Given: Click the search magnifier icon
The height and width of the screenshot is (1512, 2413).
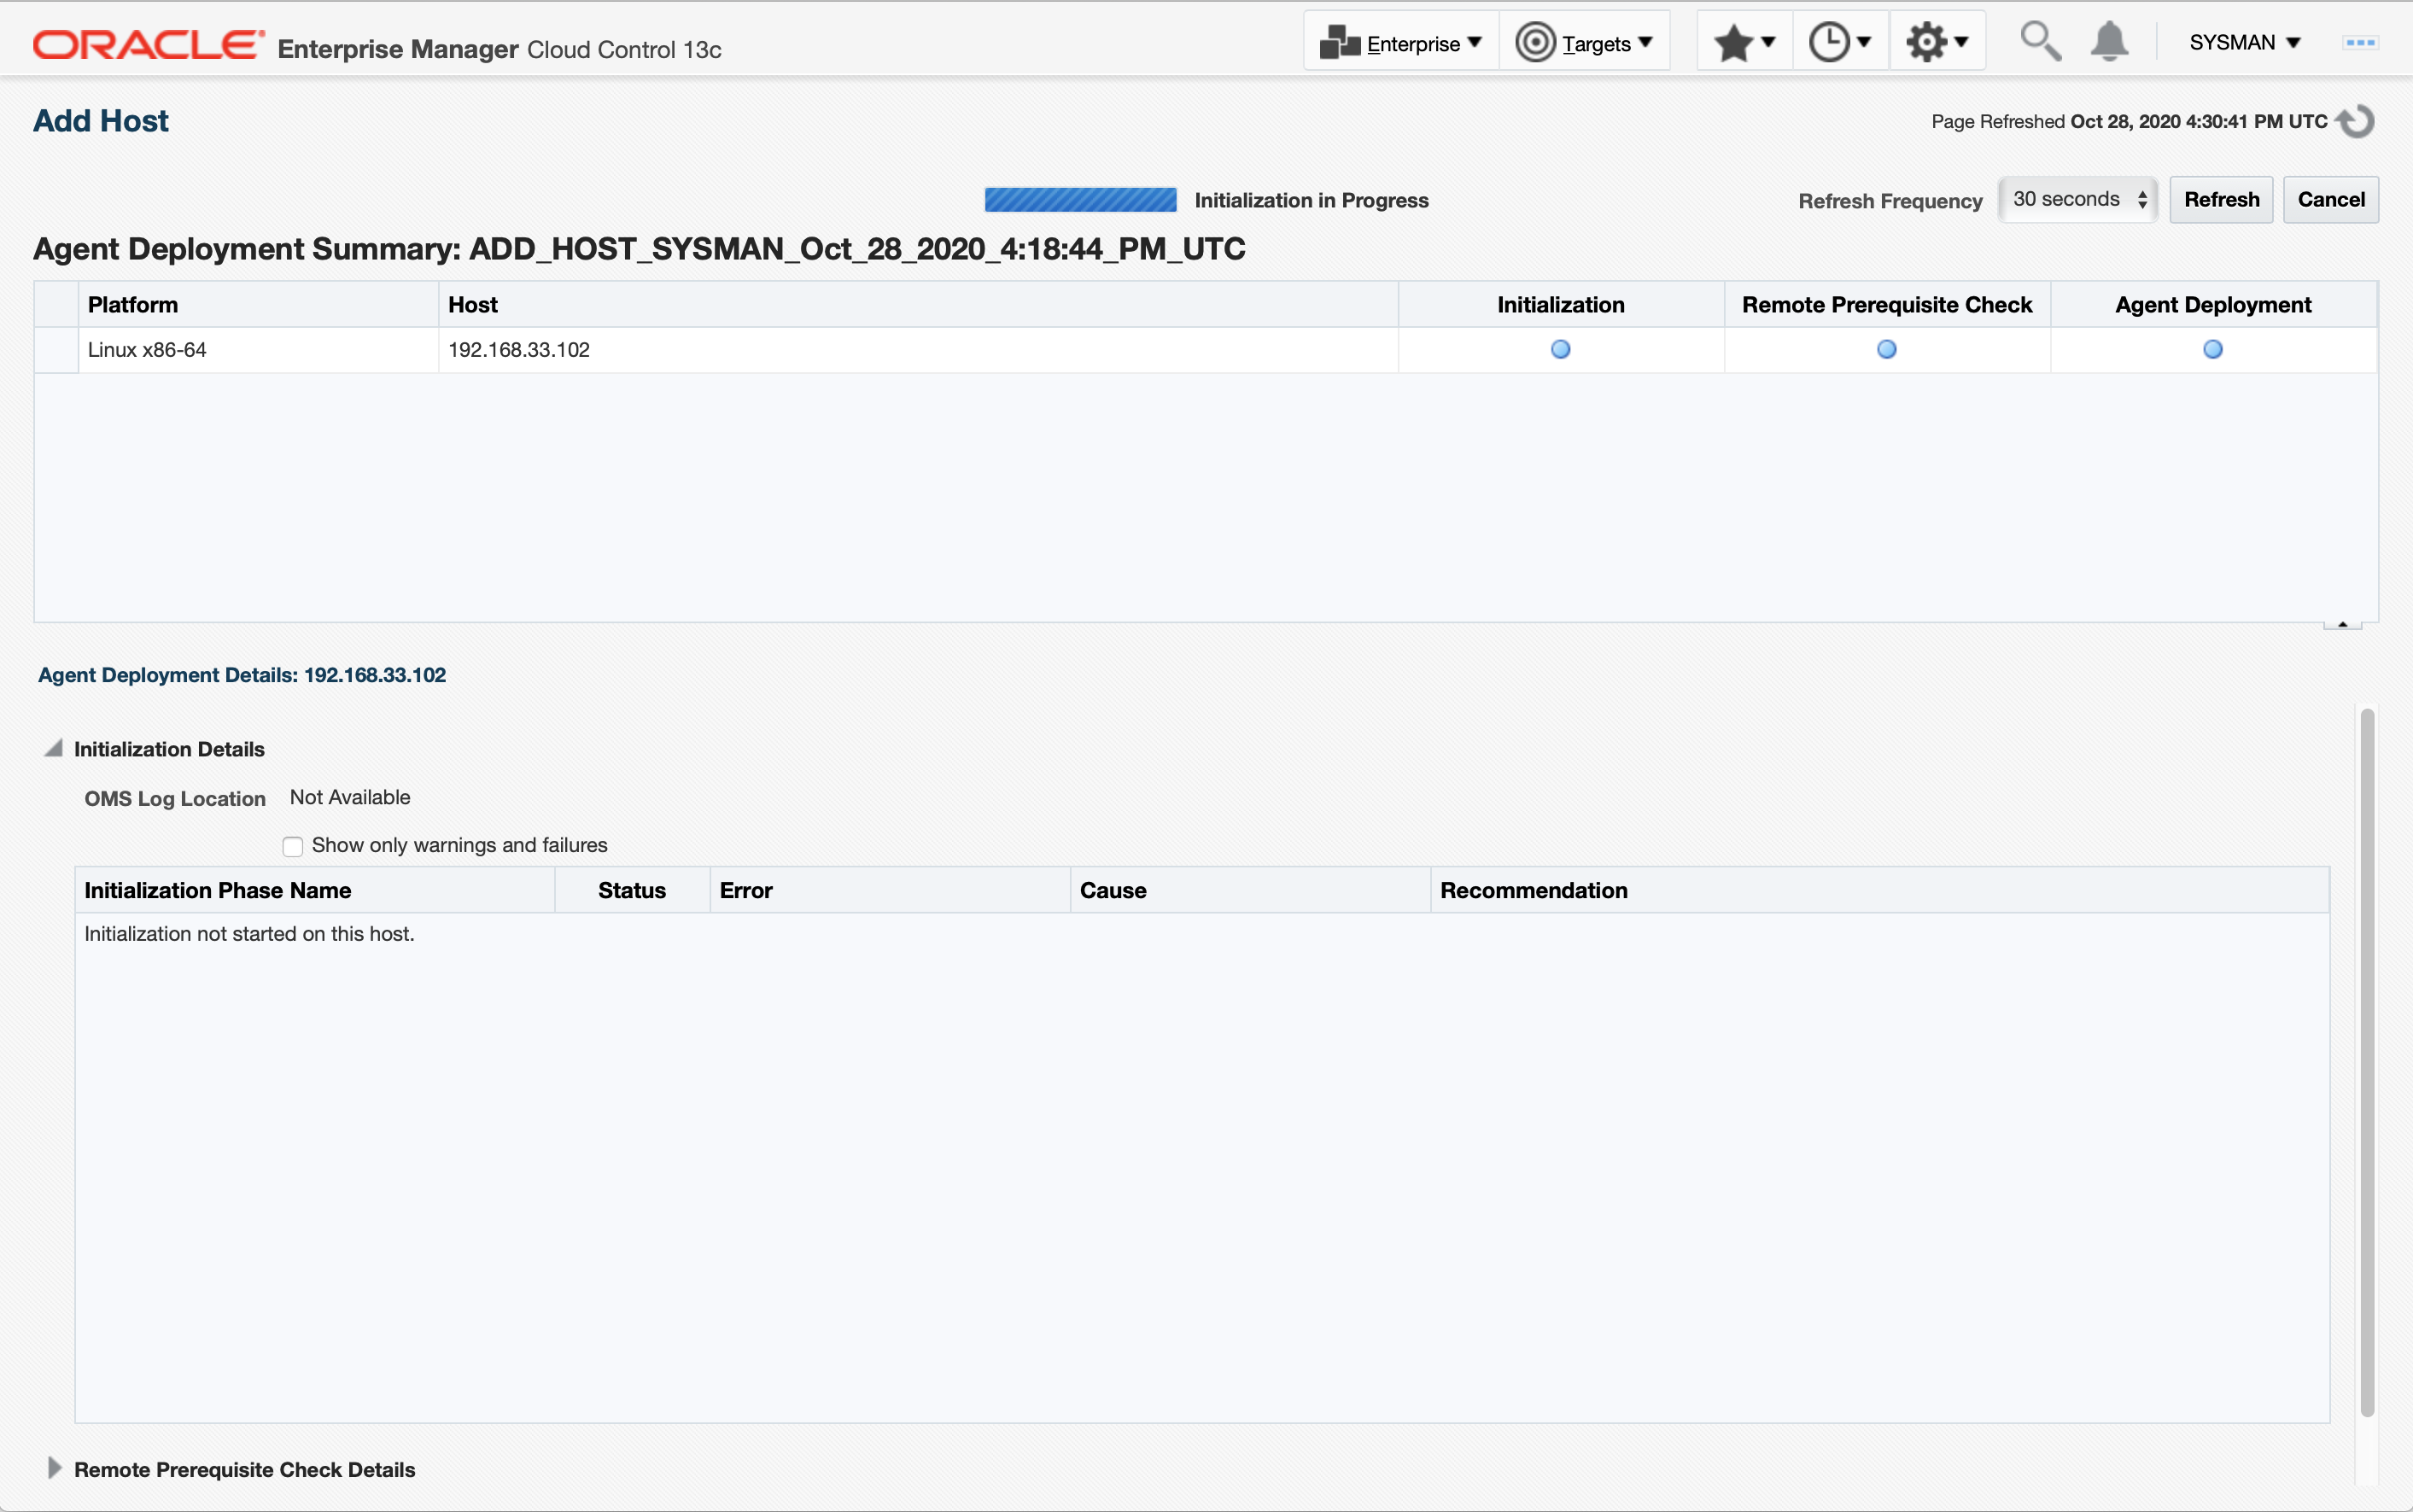Looking at the screenshot, I should 2040,42.
